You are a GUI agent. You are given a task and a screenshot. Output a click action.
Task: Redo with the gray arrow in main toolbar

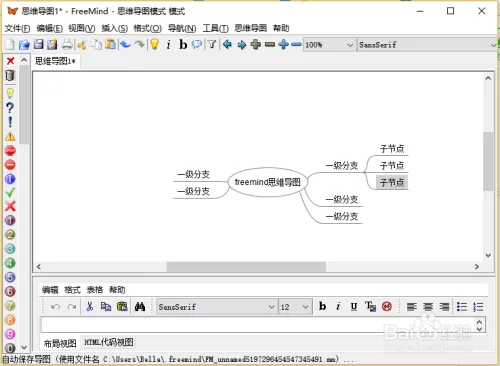[x=140, y=44]
